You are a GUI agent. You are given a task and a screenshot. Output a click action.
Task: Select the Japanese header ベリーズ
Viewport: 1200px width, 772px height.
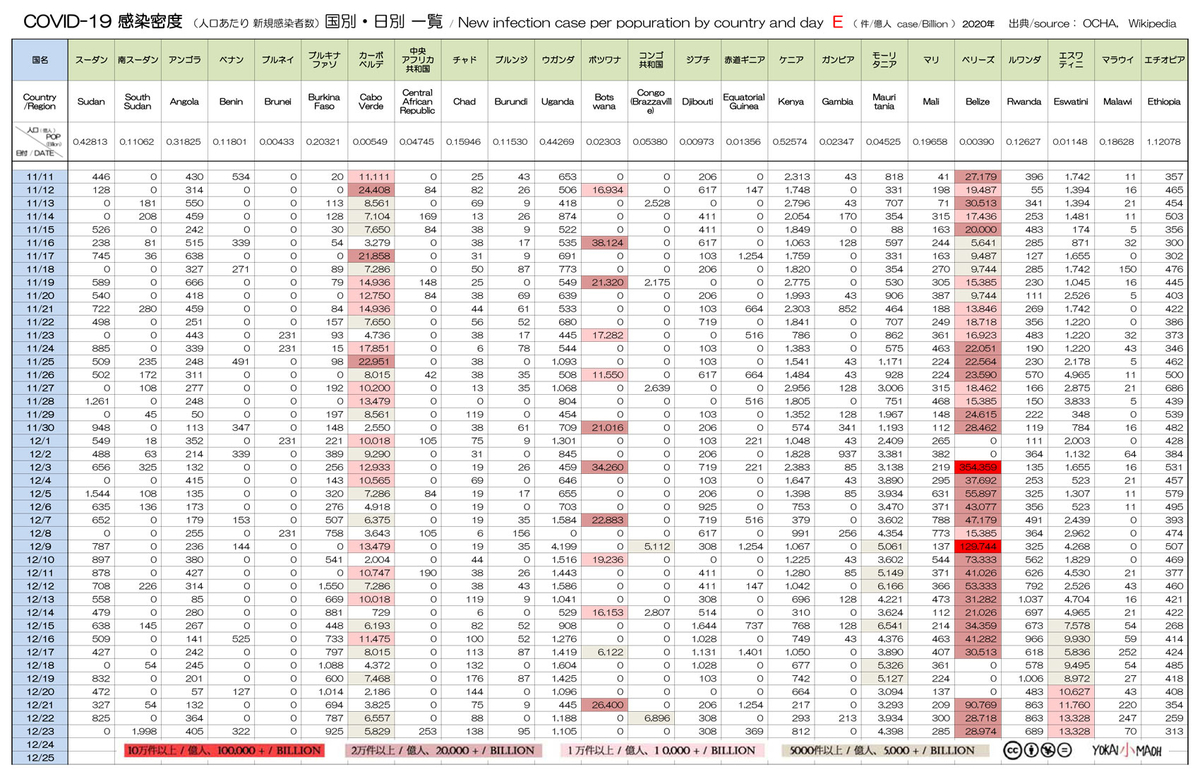click(977, 60)
